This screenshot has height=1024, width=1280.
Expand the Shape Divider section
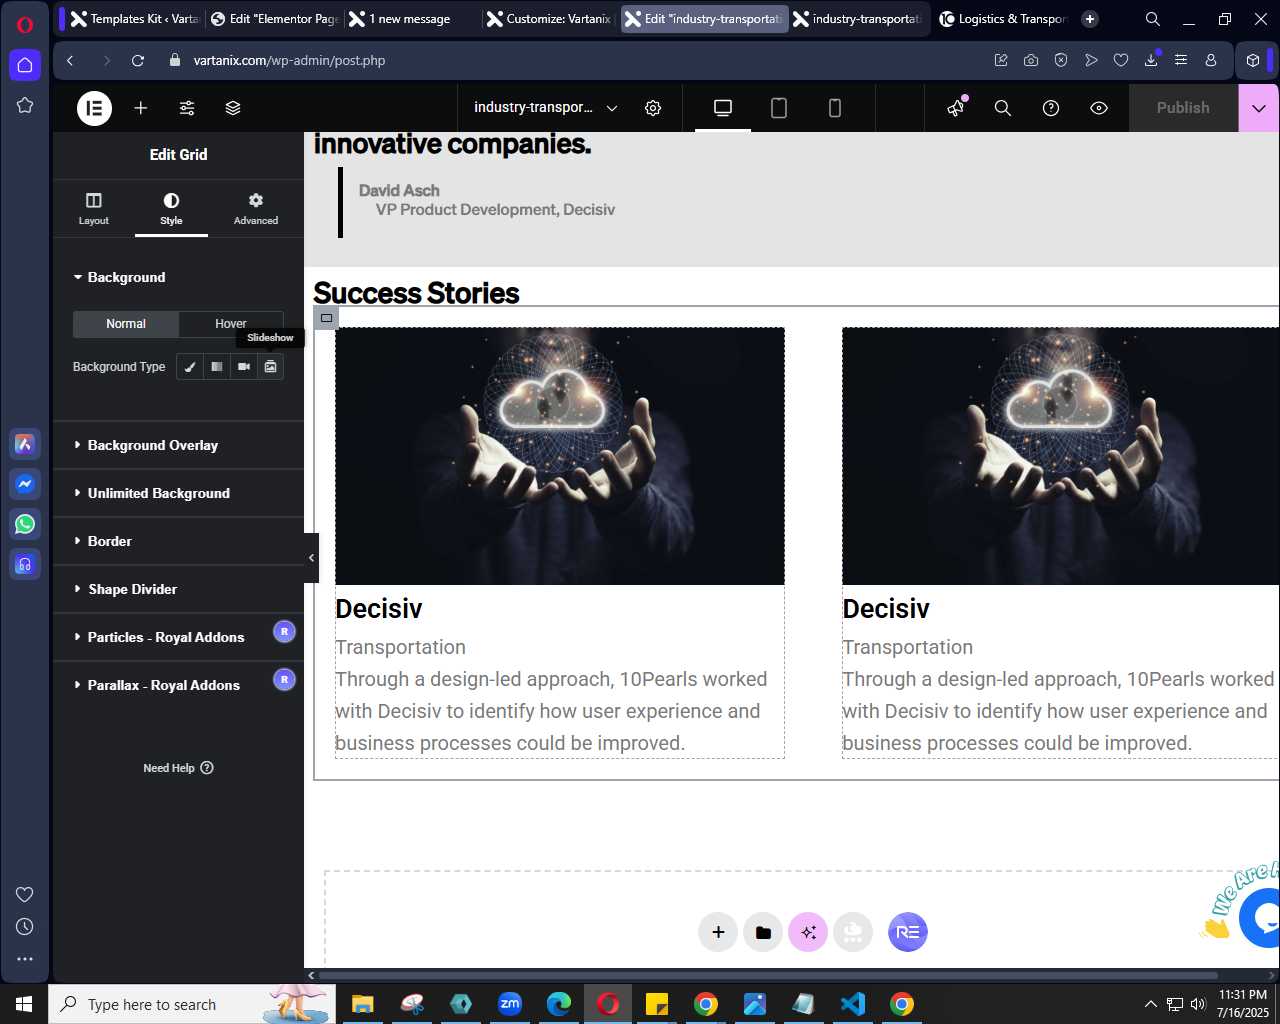coord(178,589)
